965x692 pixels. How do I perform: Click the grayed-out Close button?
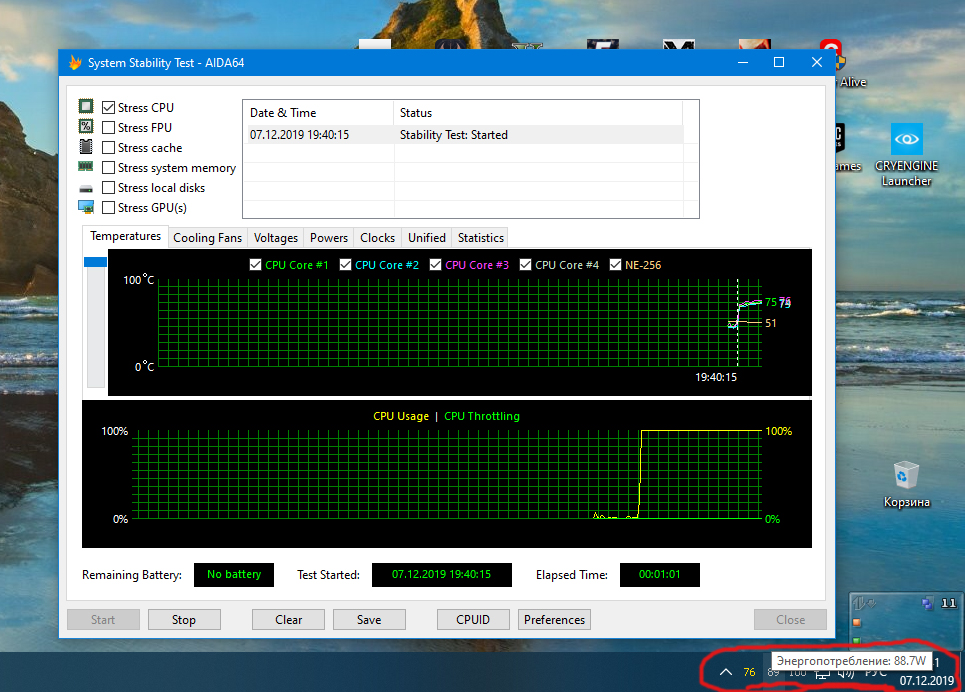(790, 620)
